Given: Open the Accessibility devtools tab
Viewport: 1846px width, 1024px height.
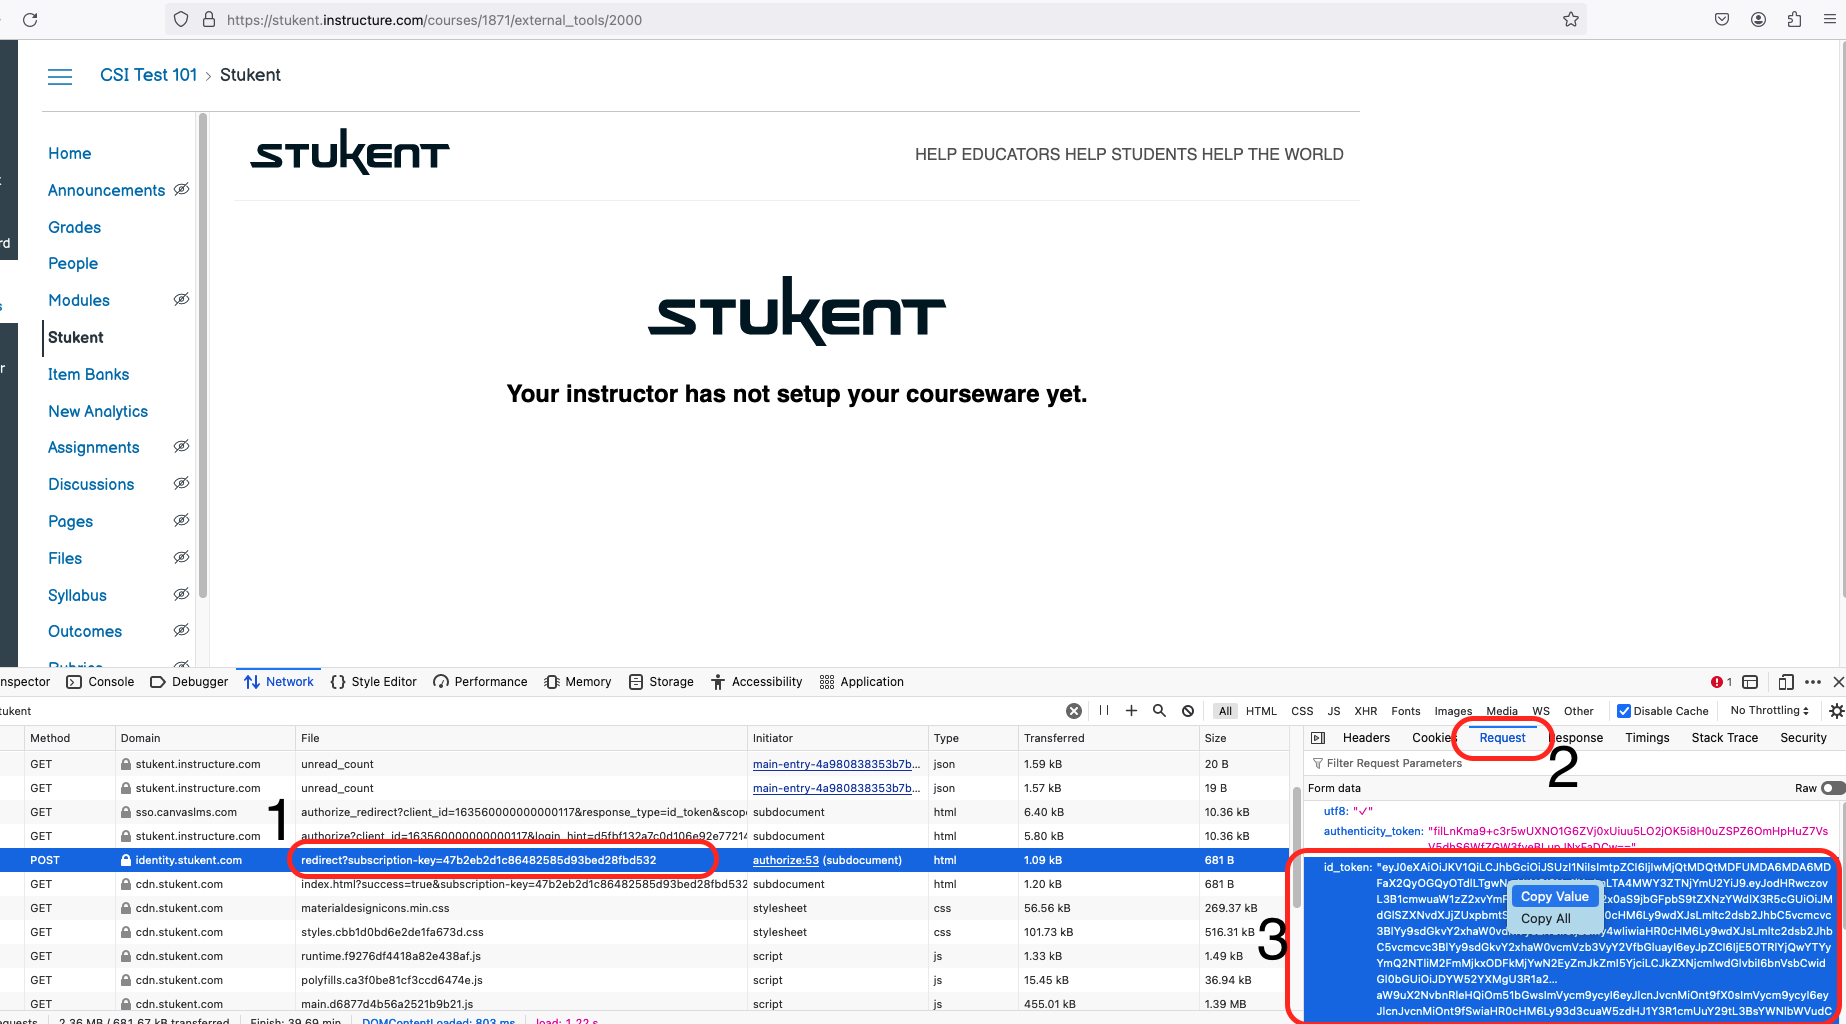Looking at the screenshot, I should (x=757, y=682).
